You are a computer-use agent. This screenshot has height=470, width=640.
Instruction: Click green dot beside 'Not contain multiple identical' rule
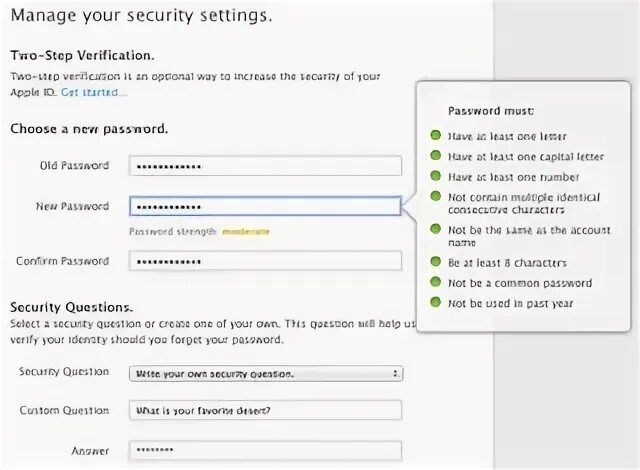click(x=435, y=196)
